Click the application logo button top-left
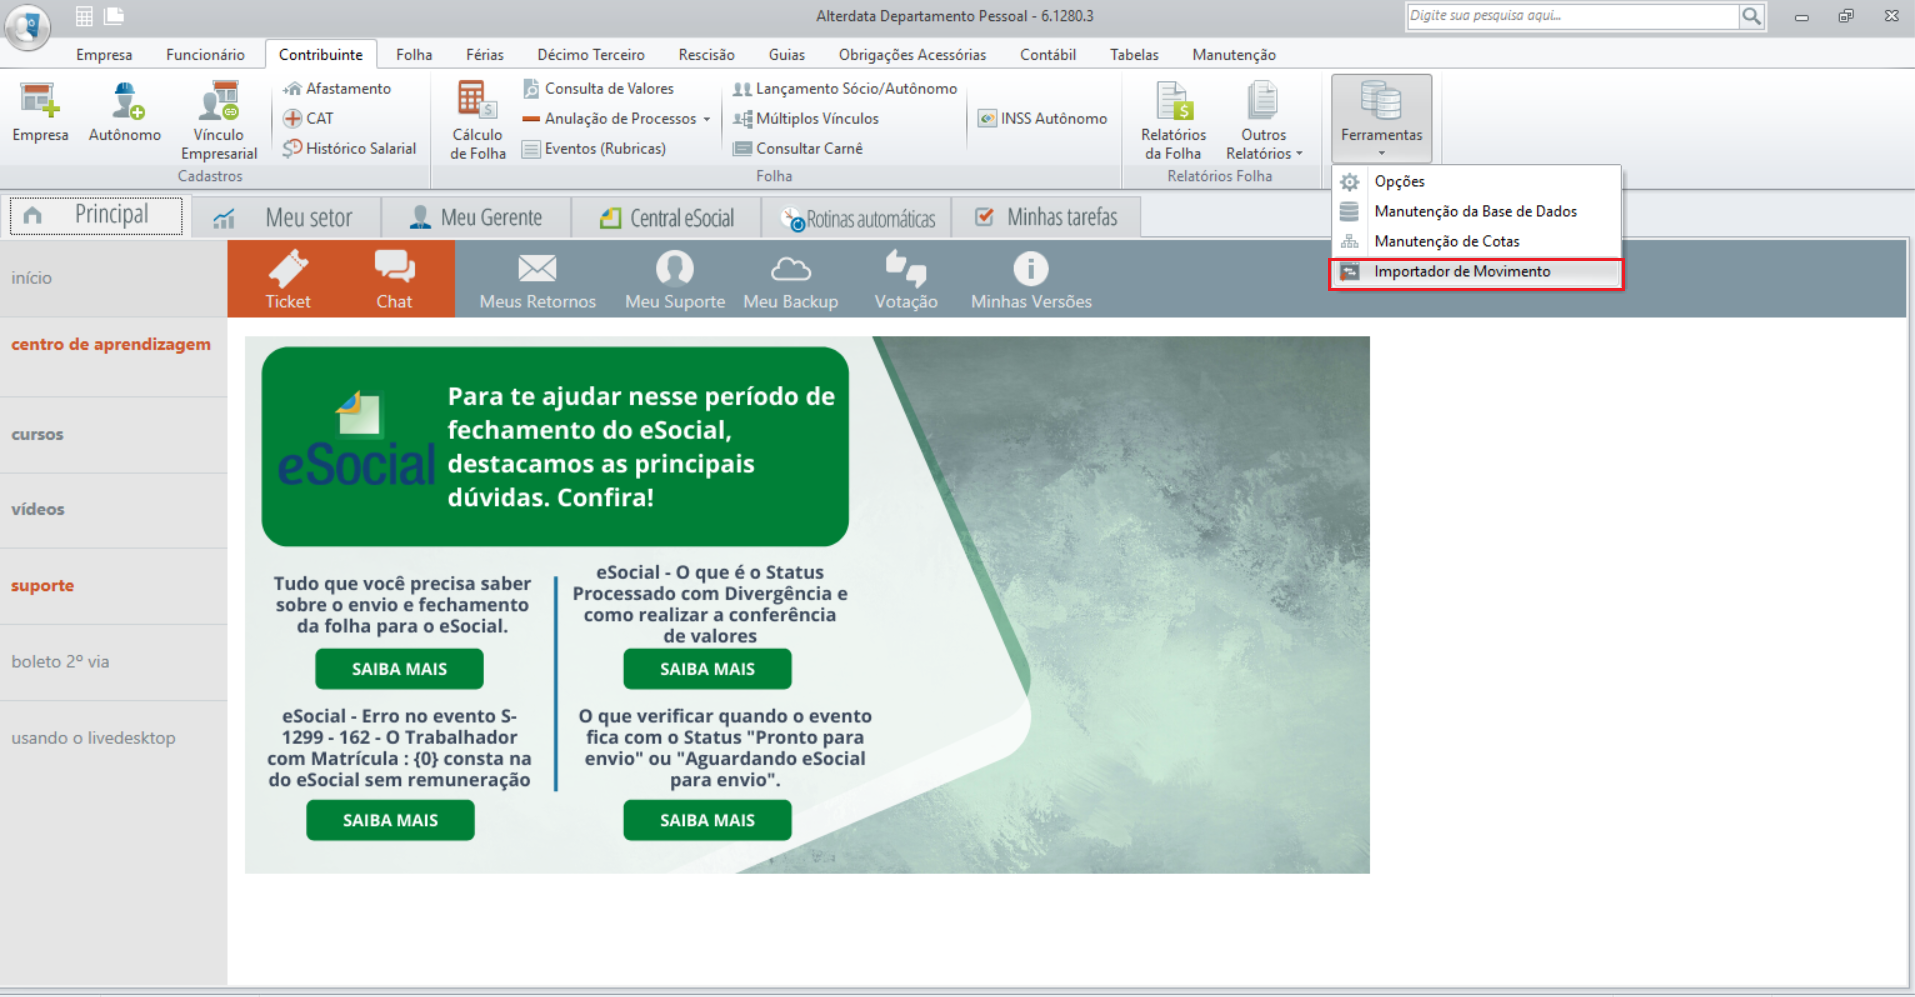The image size is (1915, 997). (28, 26)
